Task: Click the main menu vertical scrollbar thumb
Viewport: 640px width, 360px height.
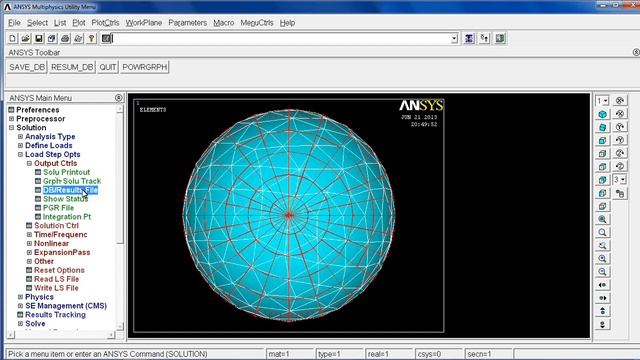Action: 120,178
